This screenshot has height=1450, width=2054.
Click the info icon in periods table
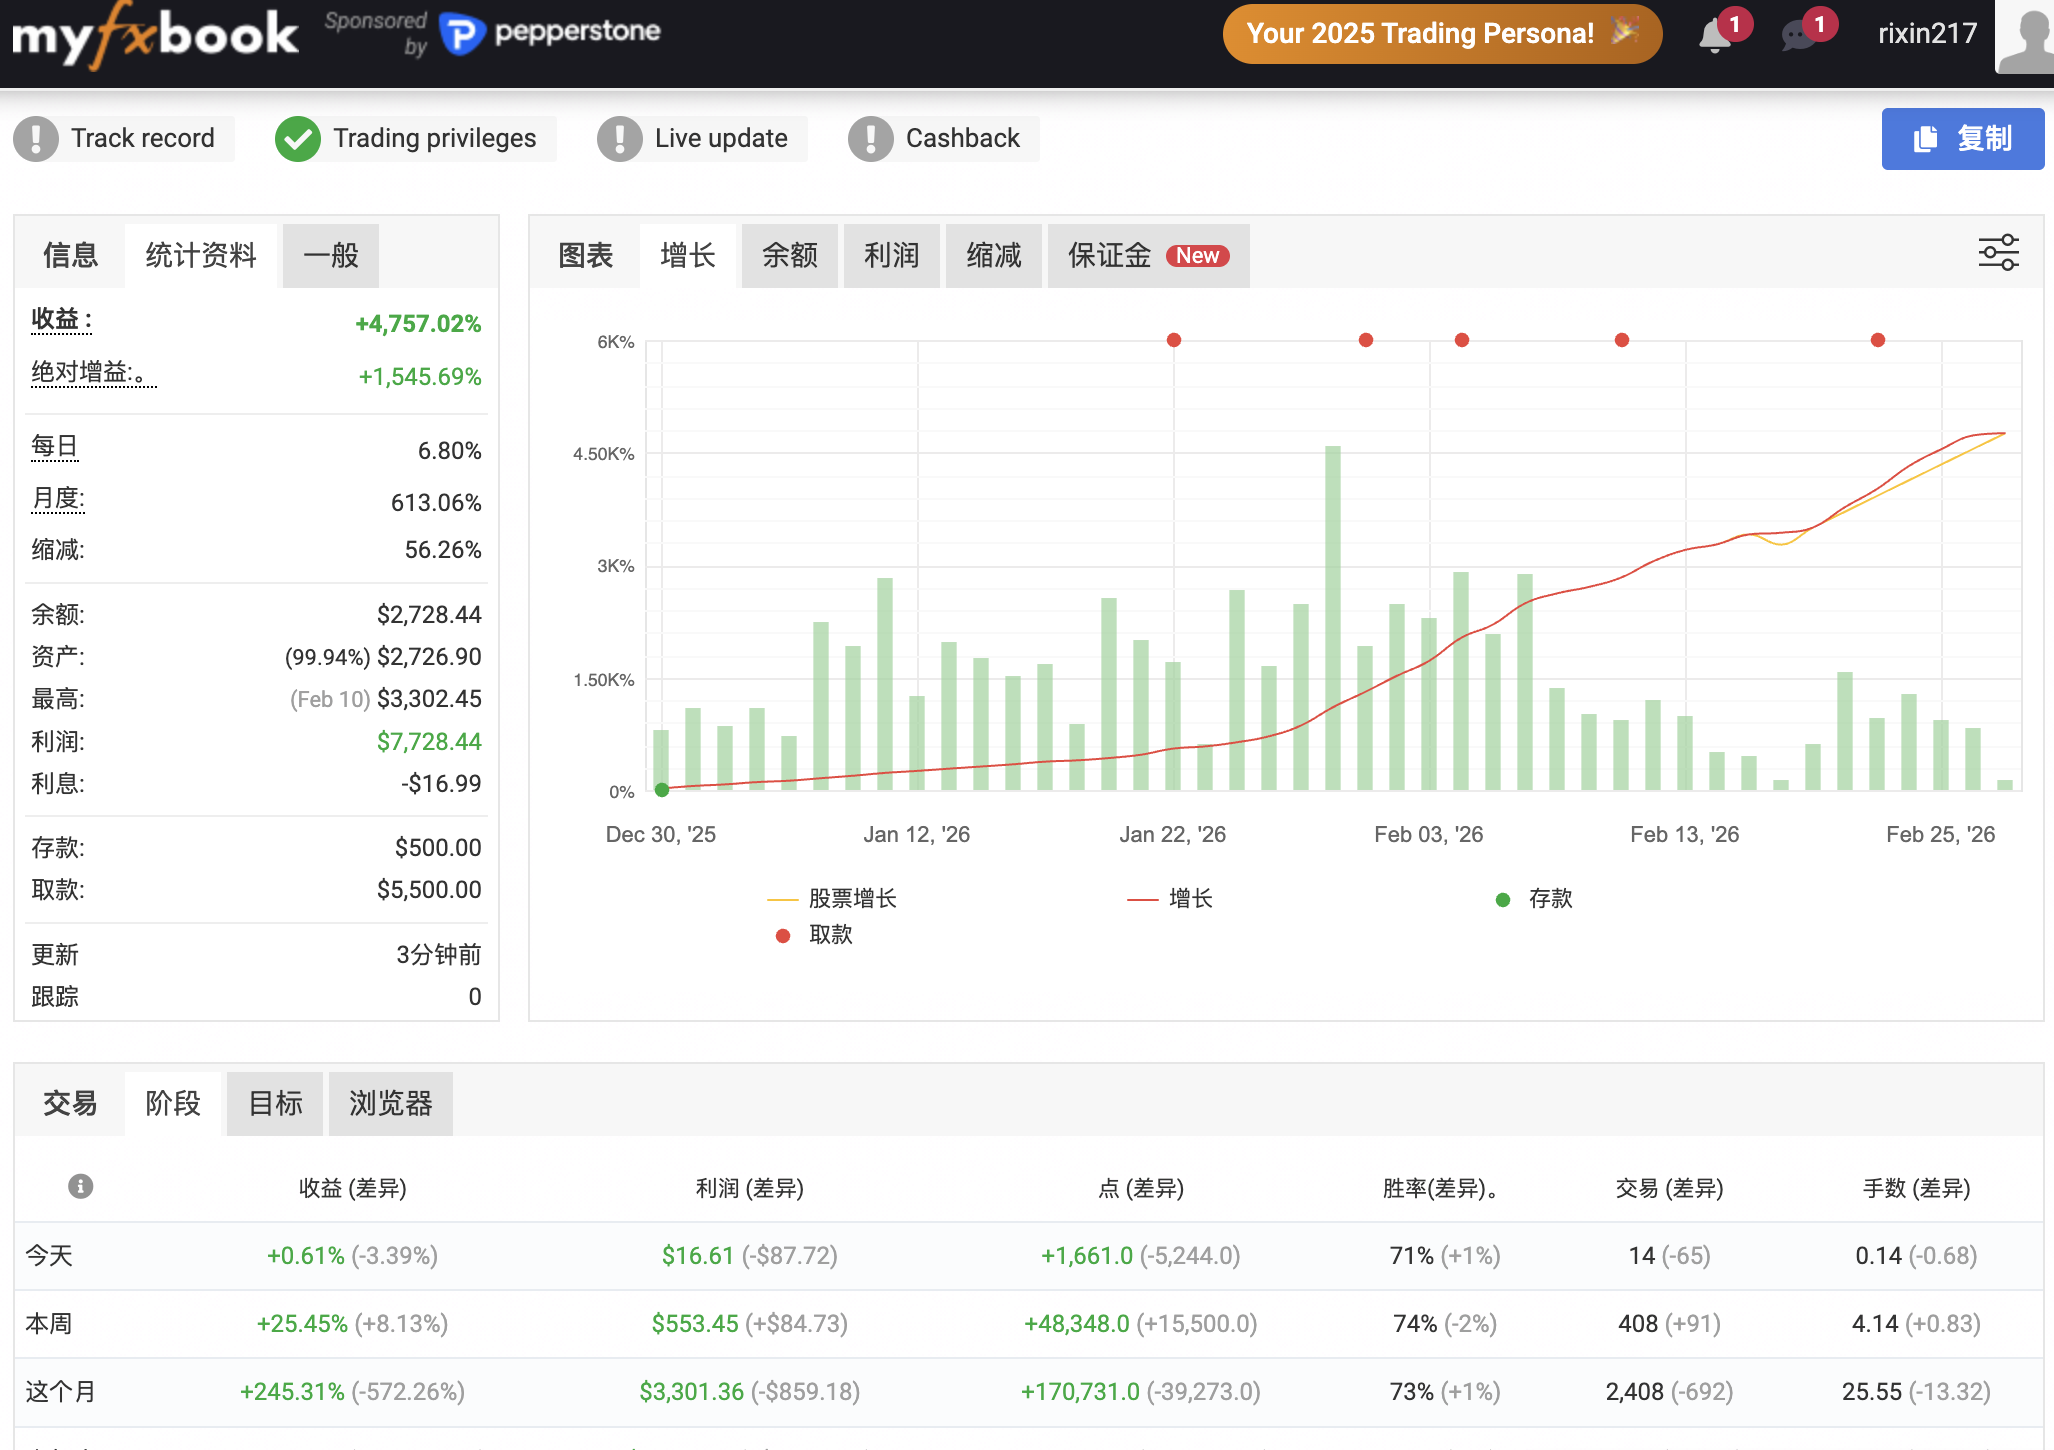[x=80, y=1186]
